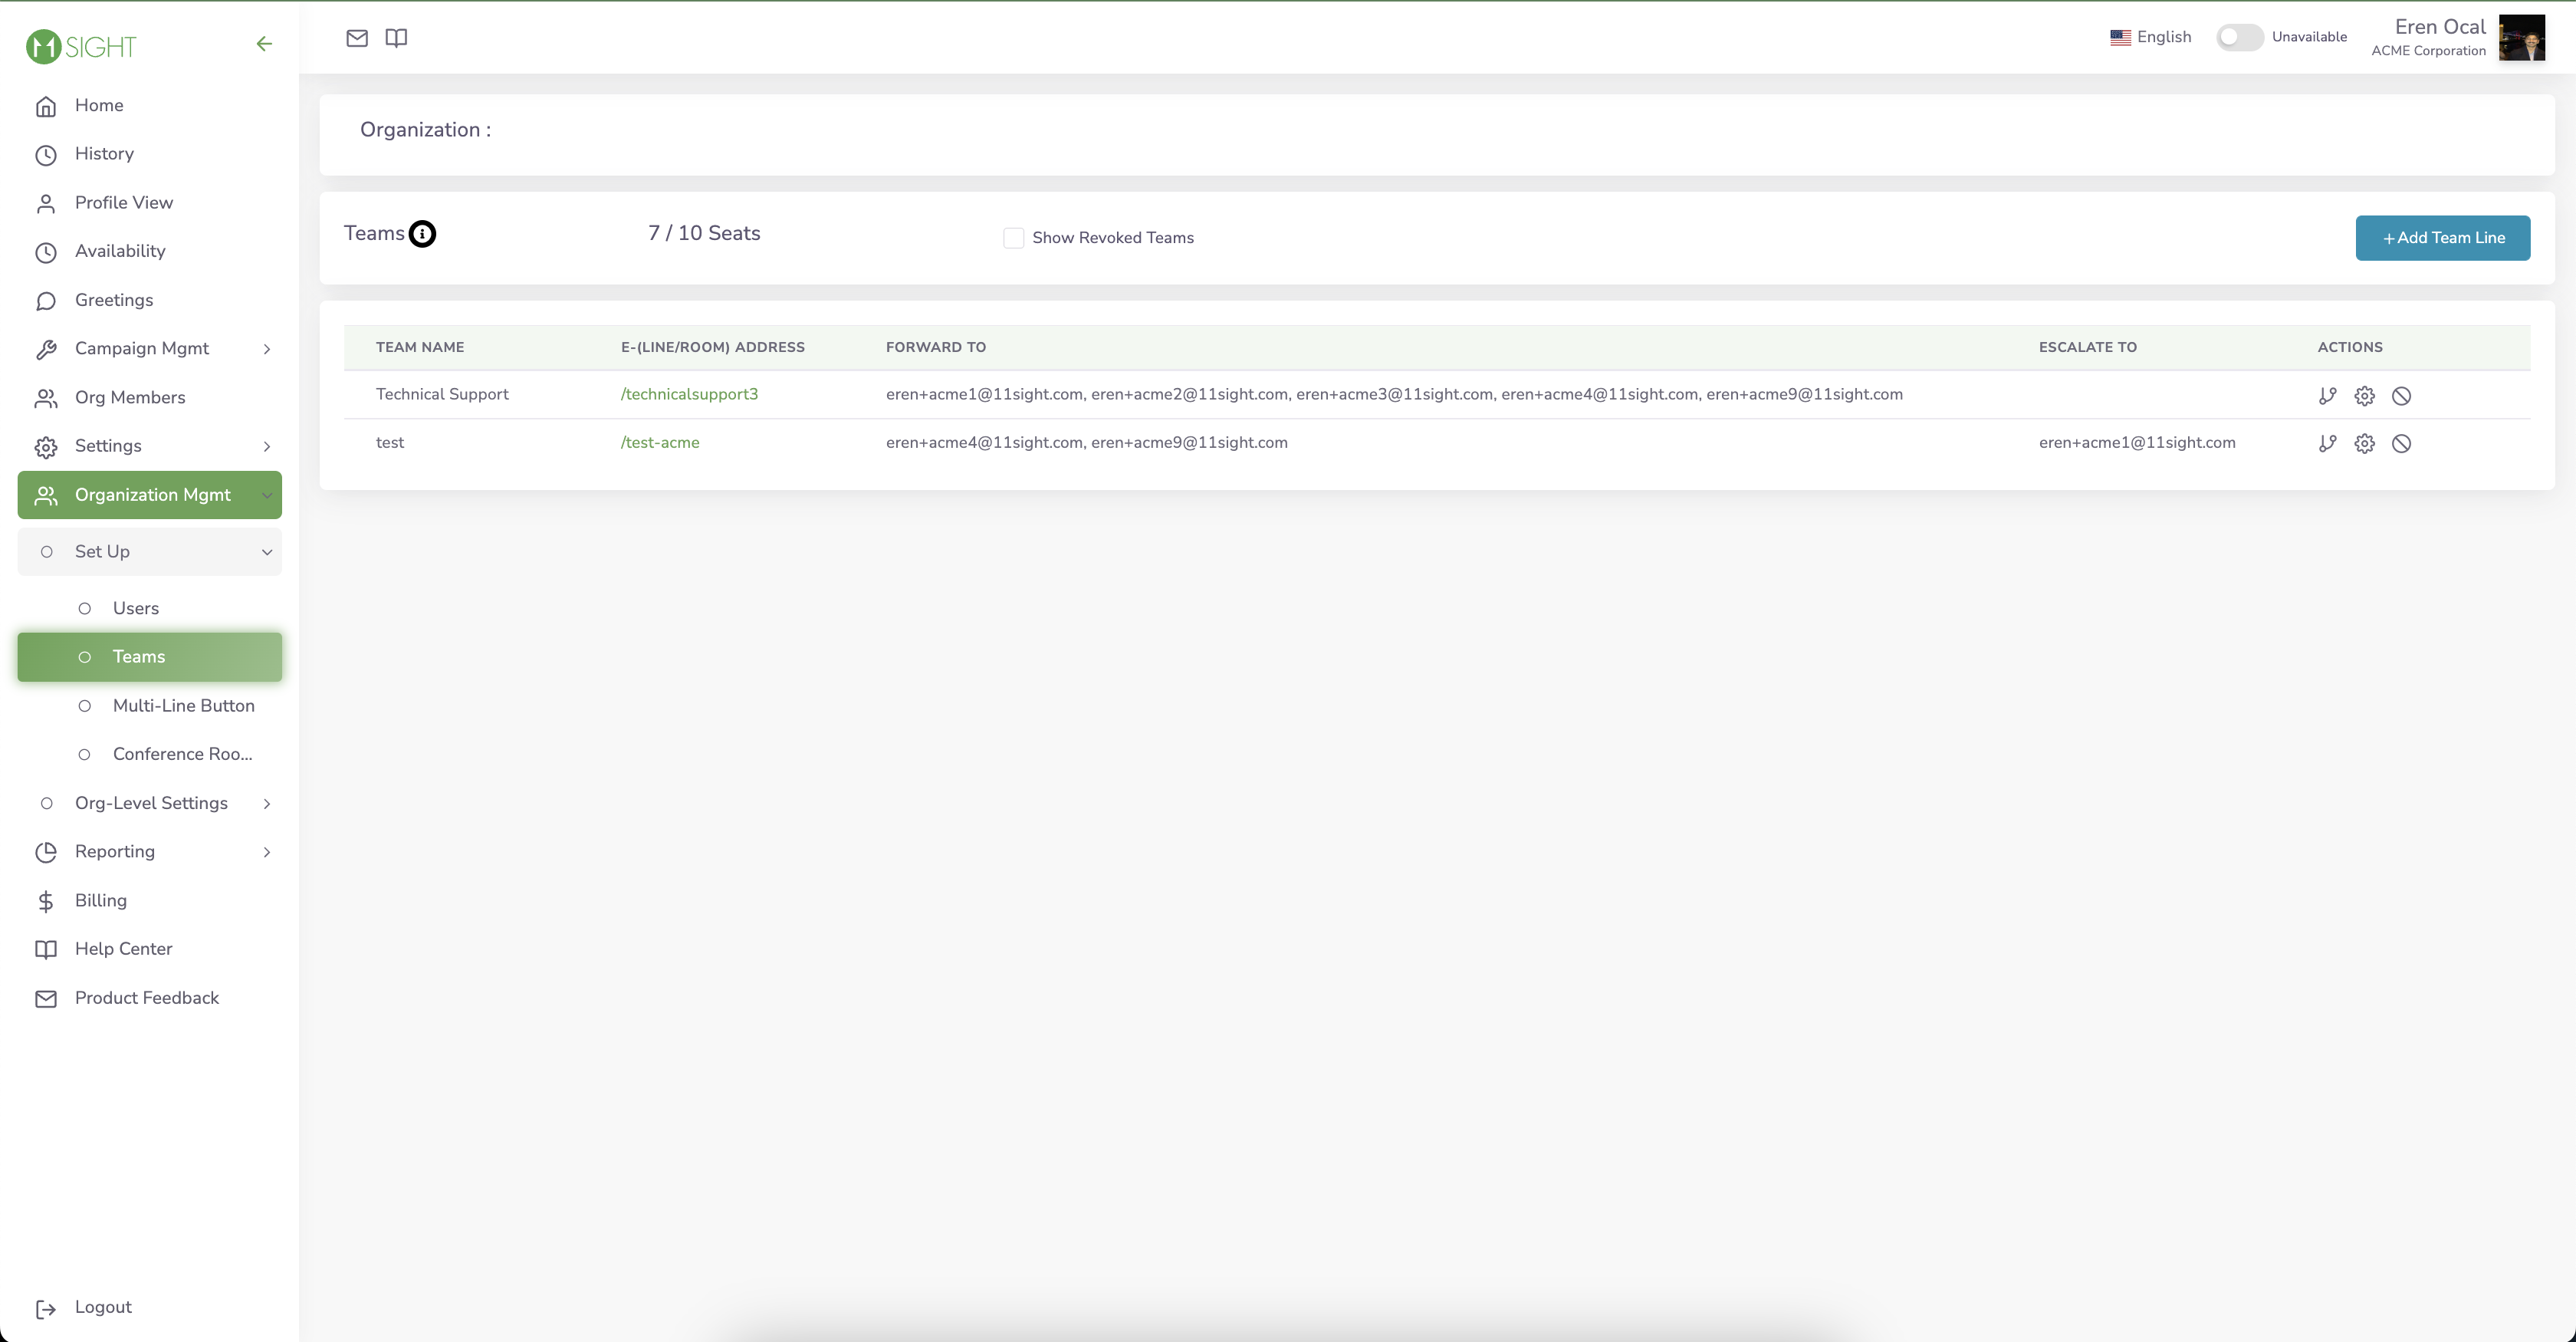The image size is (2576, 1342).
Task: Expand Reporting chevron
Action: pos(267,852)
